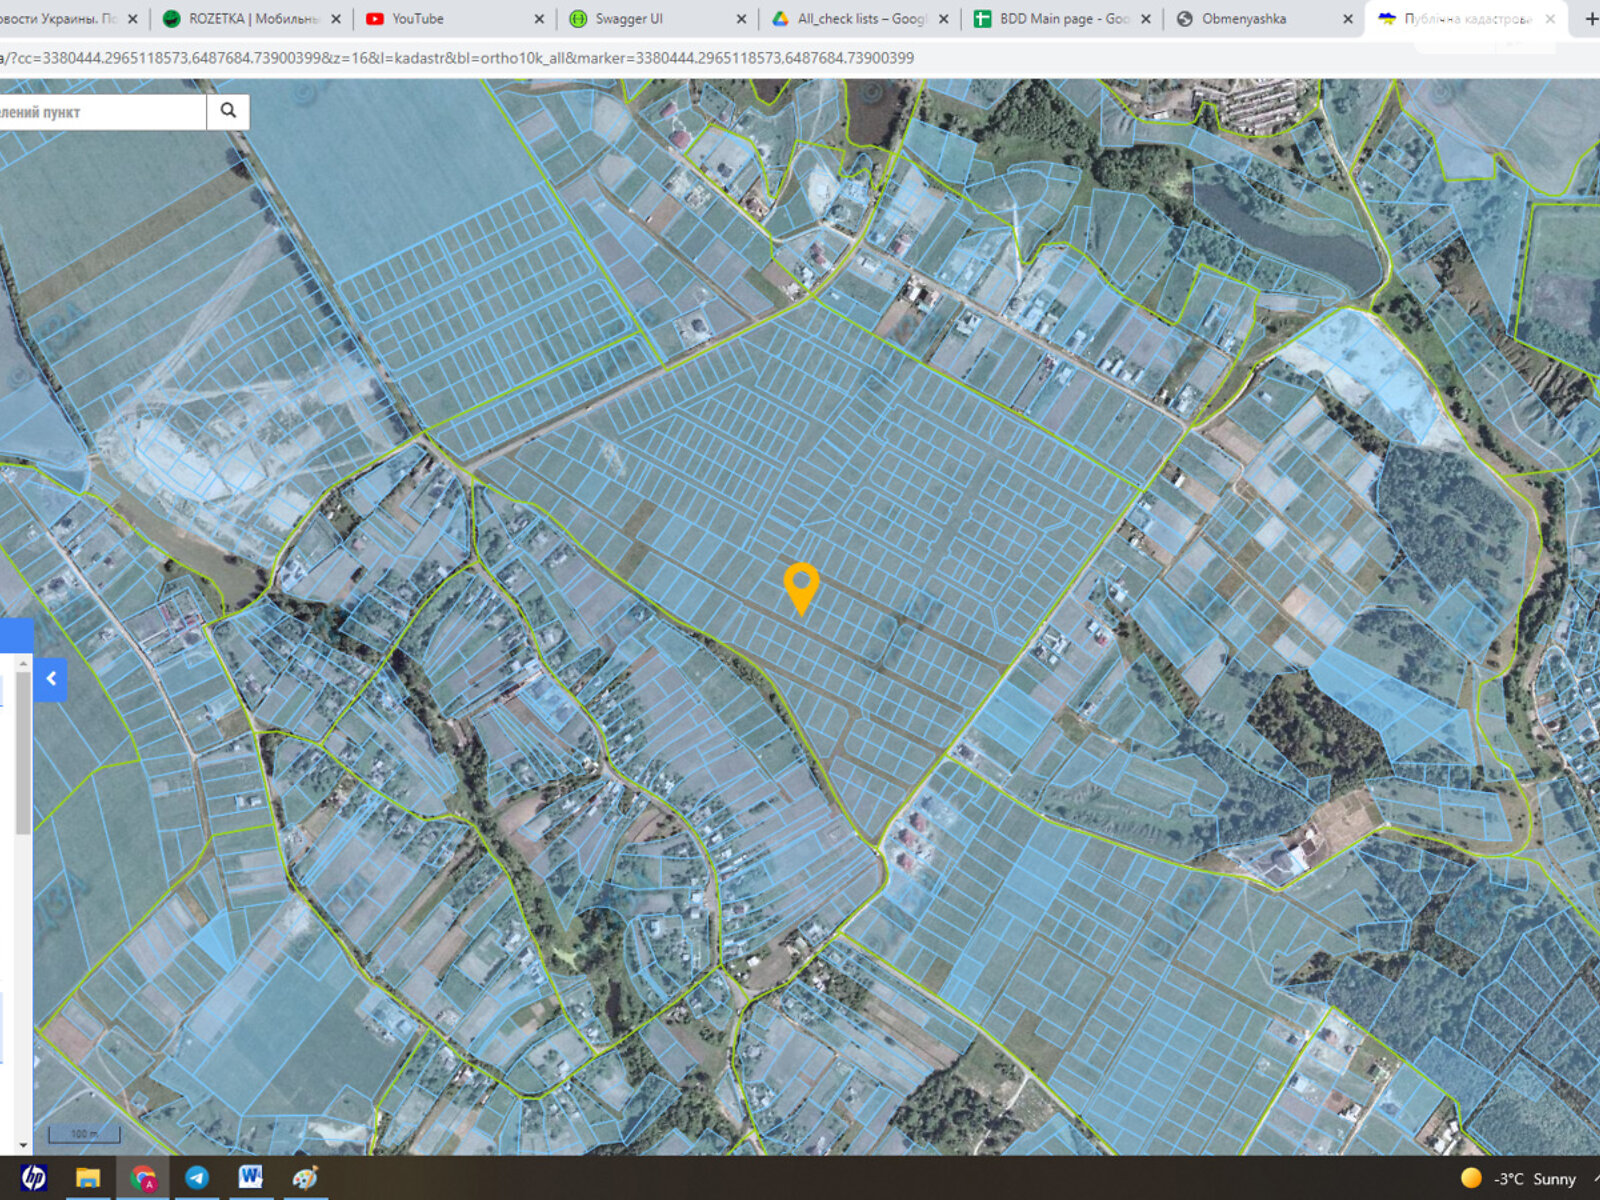Image resolution: width=1600 pixels, height=1200 pixels.
Task: Open a new browser tab
Action: pyautogui.click(x=1590, y=19)
